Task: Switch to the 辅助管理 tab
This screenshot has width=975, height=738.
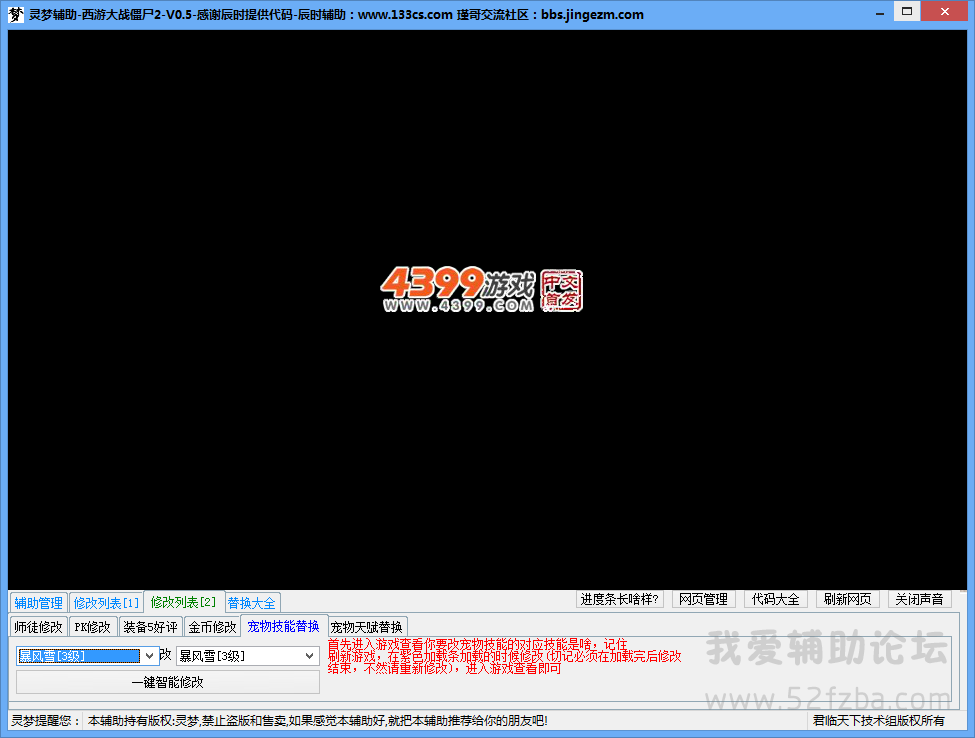Action: [39, 603]
